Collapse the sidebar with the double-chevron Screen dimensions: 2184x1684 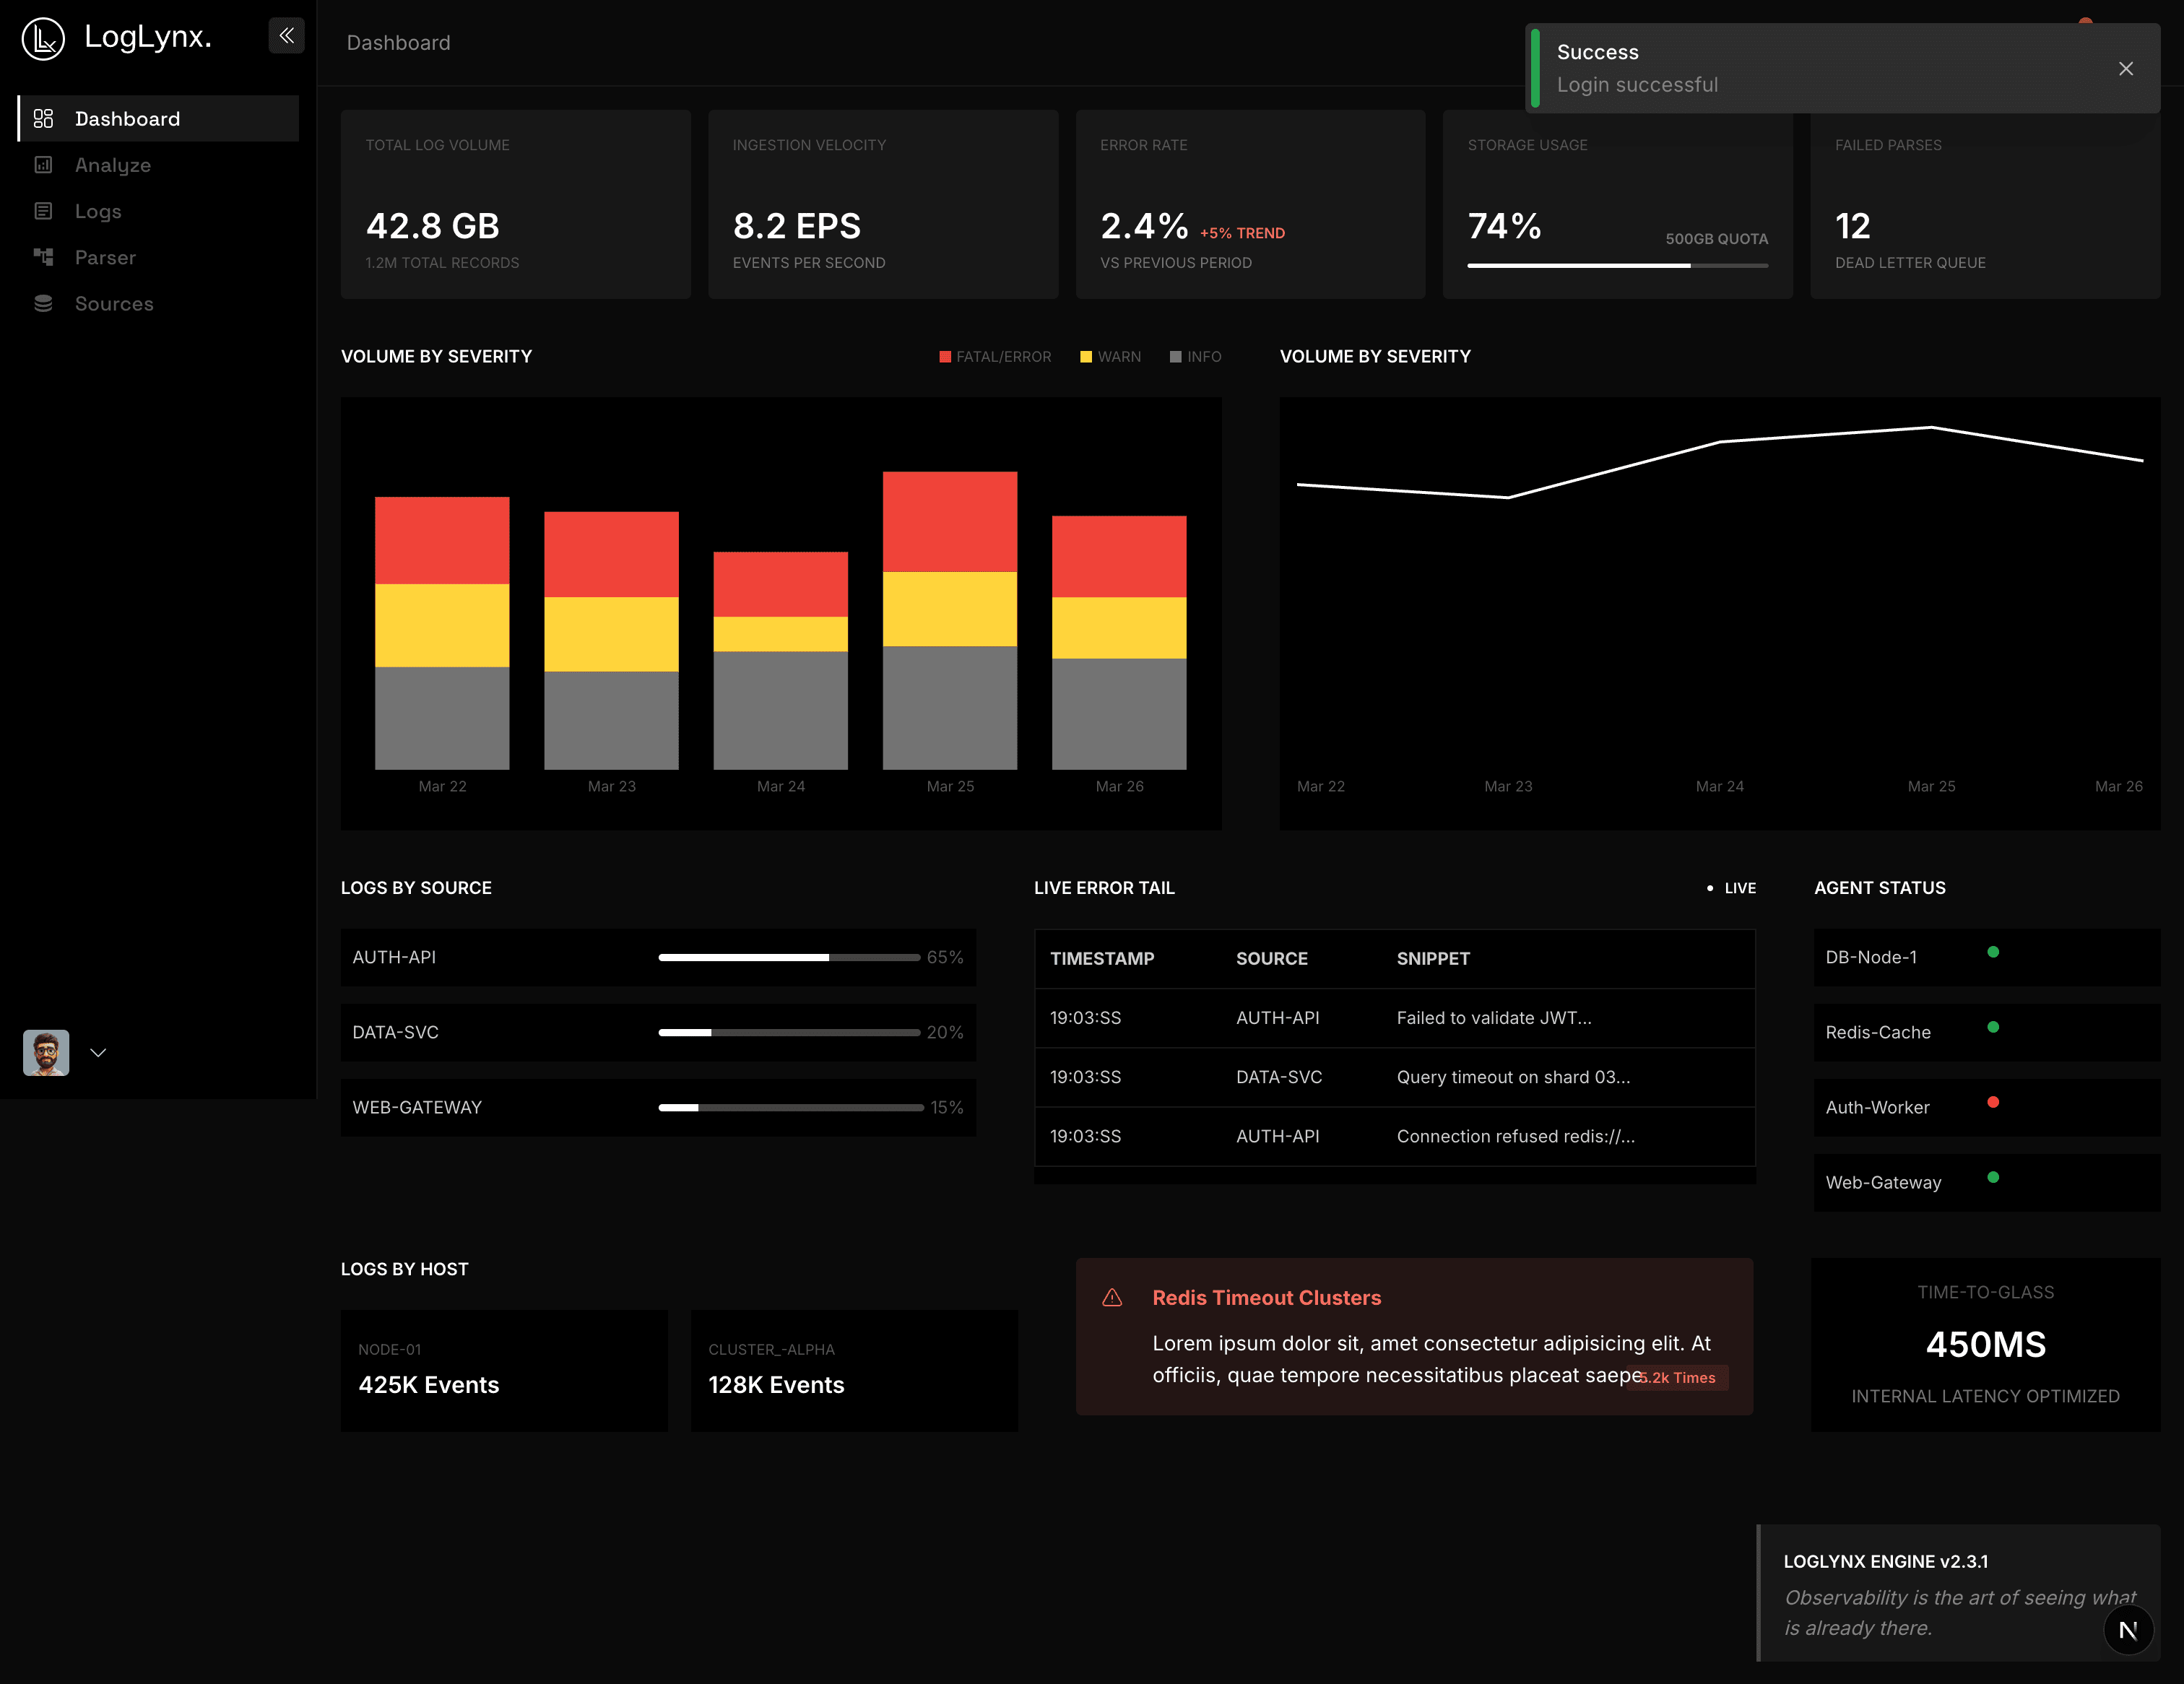pos(287,36)
